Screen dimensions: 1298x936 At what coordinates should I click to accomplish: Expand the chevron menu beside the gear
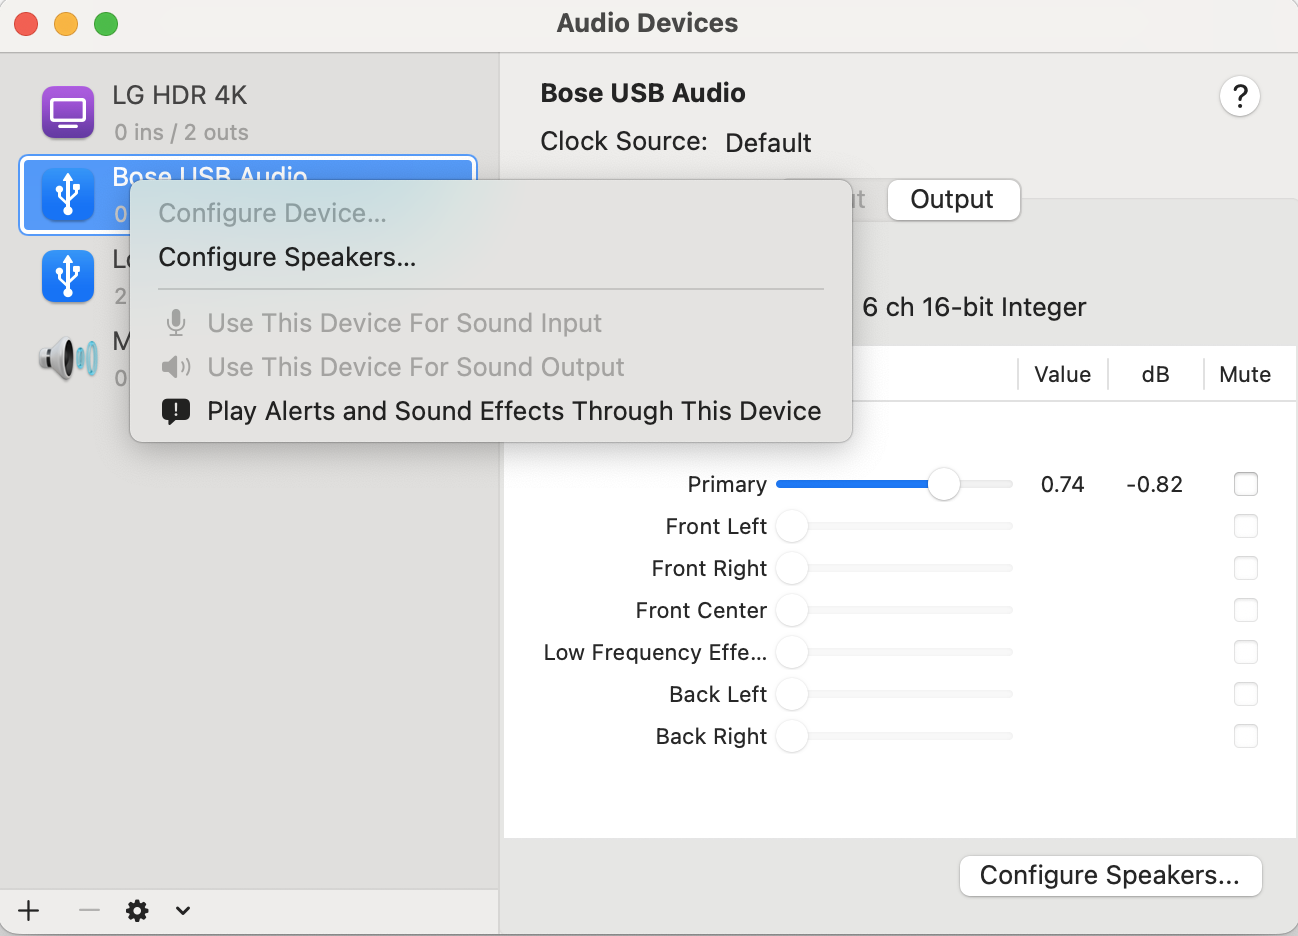pyautogui.click(x=181, y=910)
